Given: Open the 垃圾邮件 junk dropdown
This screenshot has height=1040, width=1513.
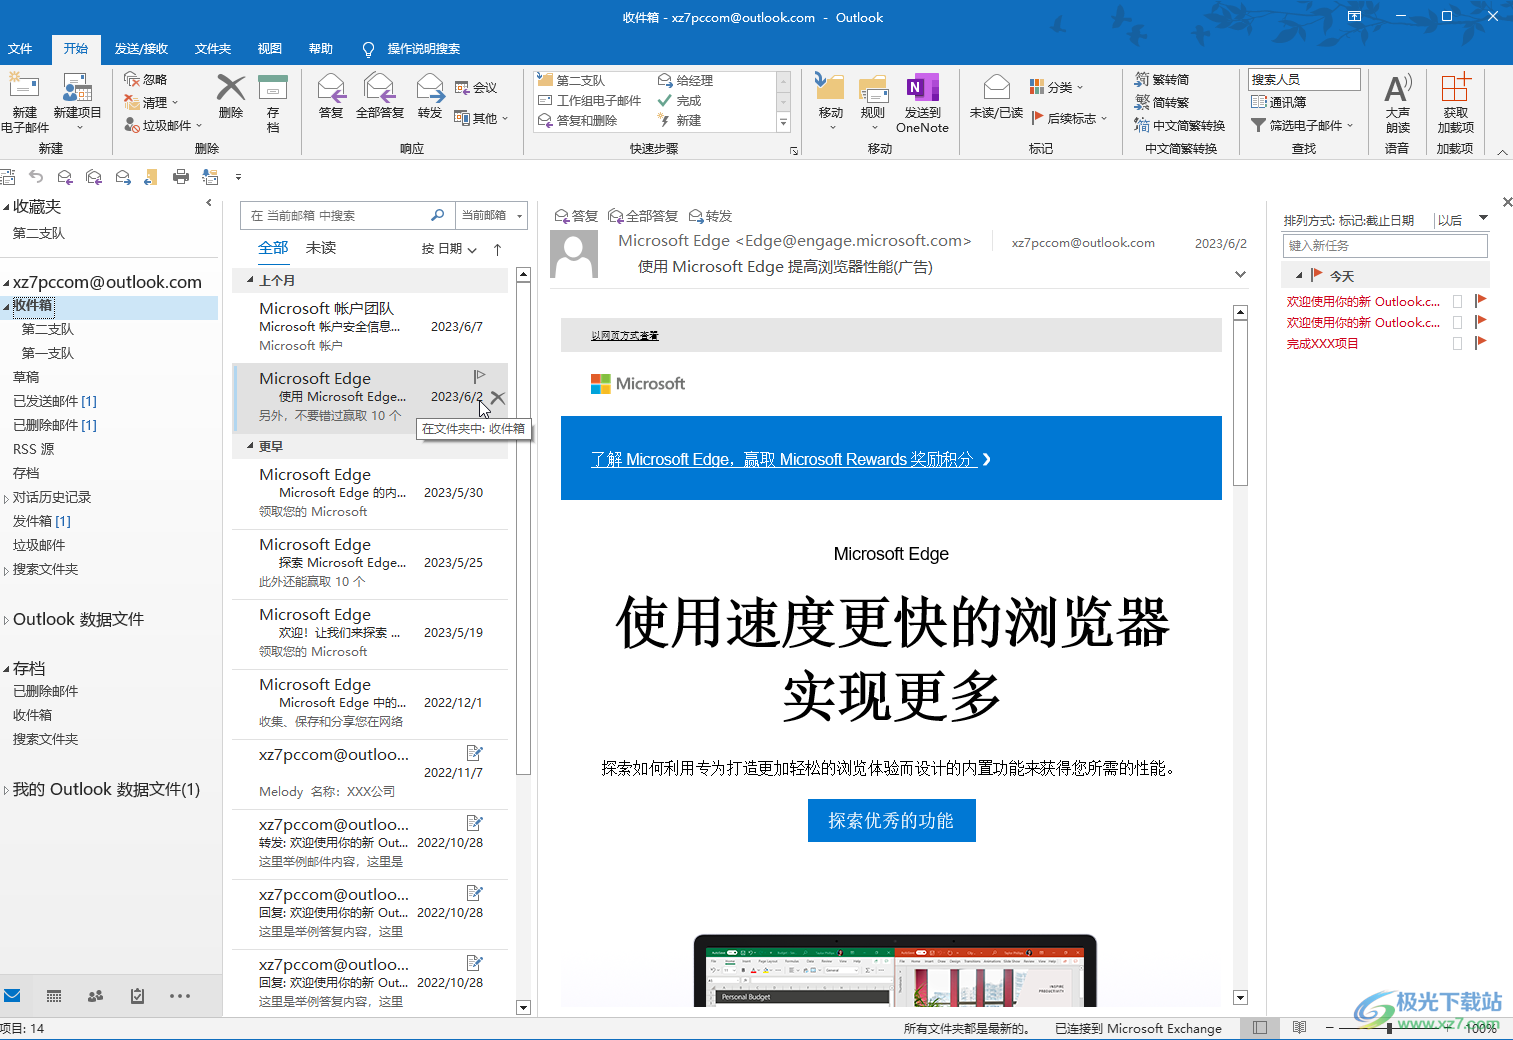Looking at the screenshot, I should click(x=163, y=125).
